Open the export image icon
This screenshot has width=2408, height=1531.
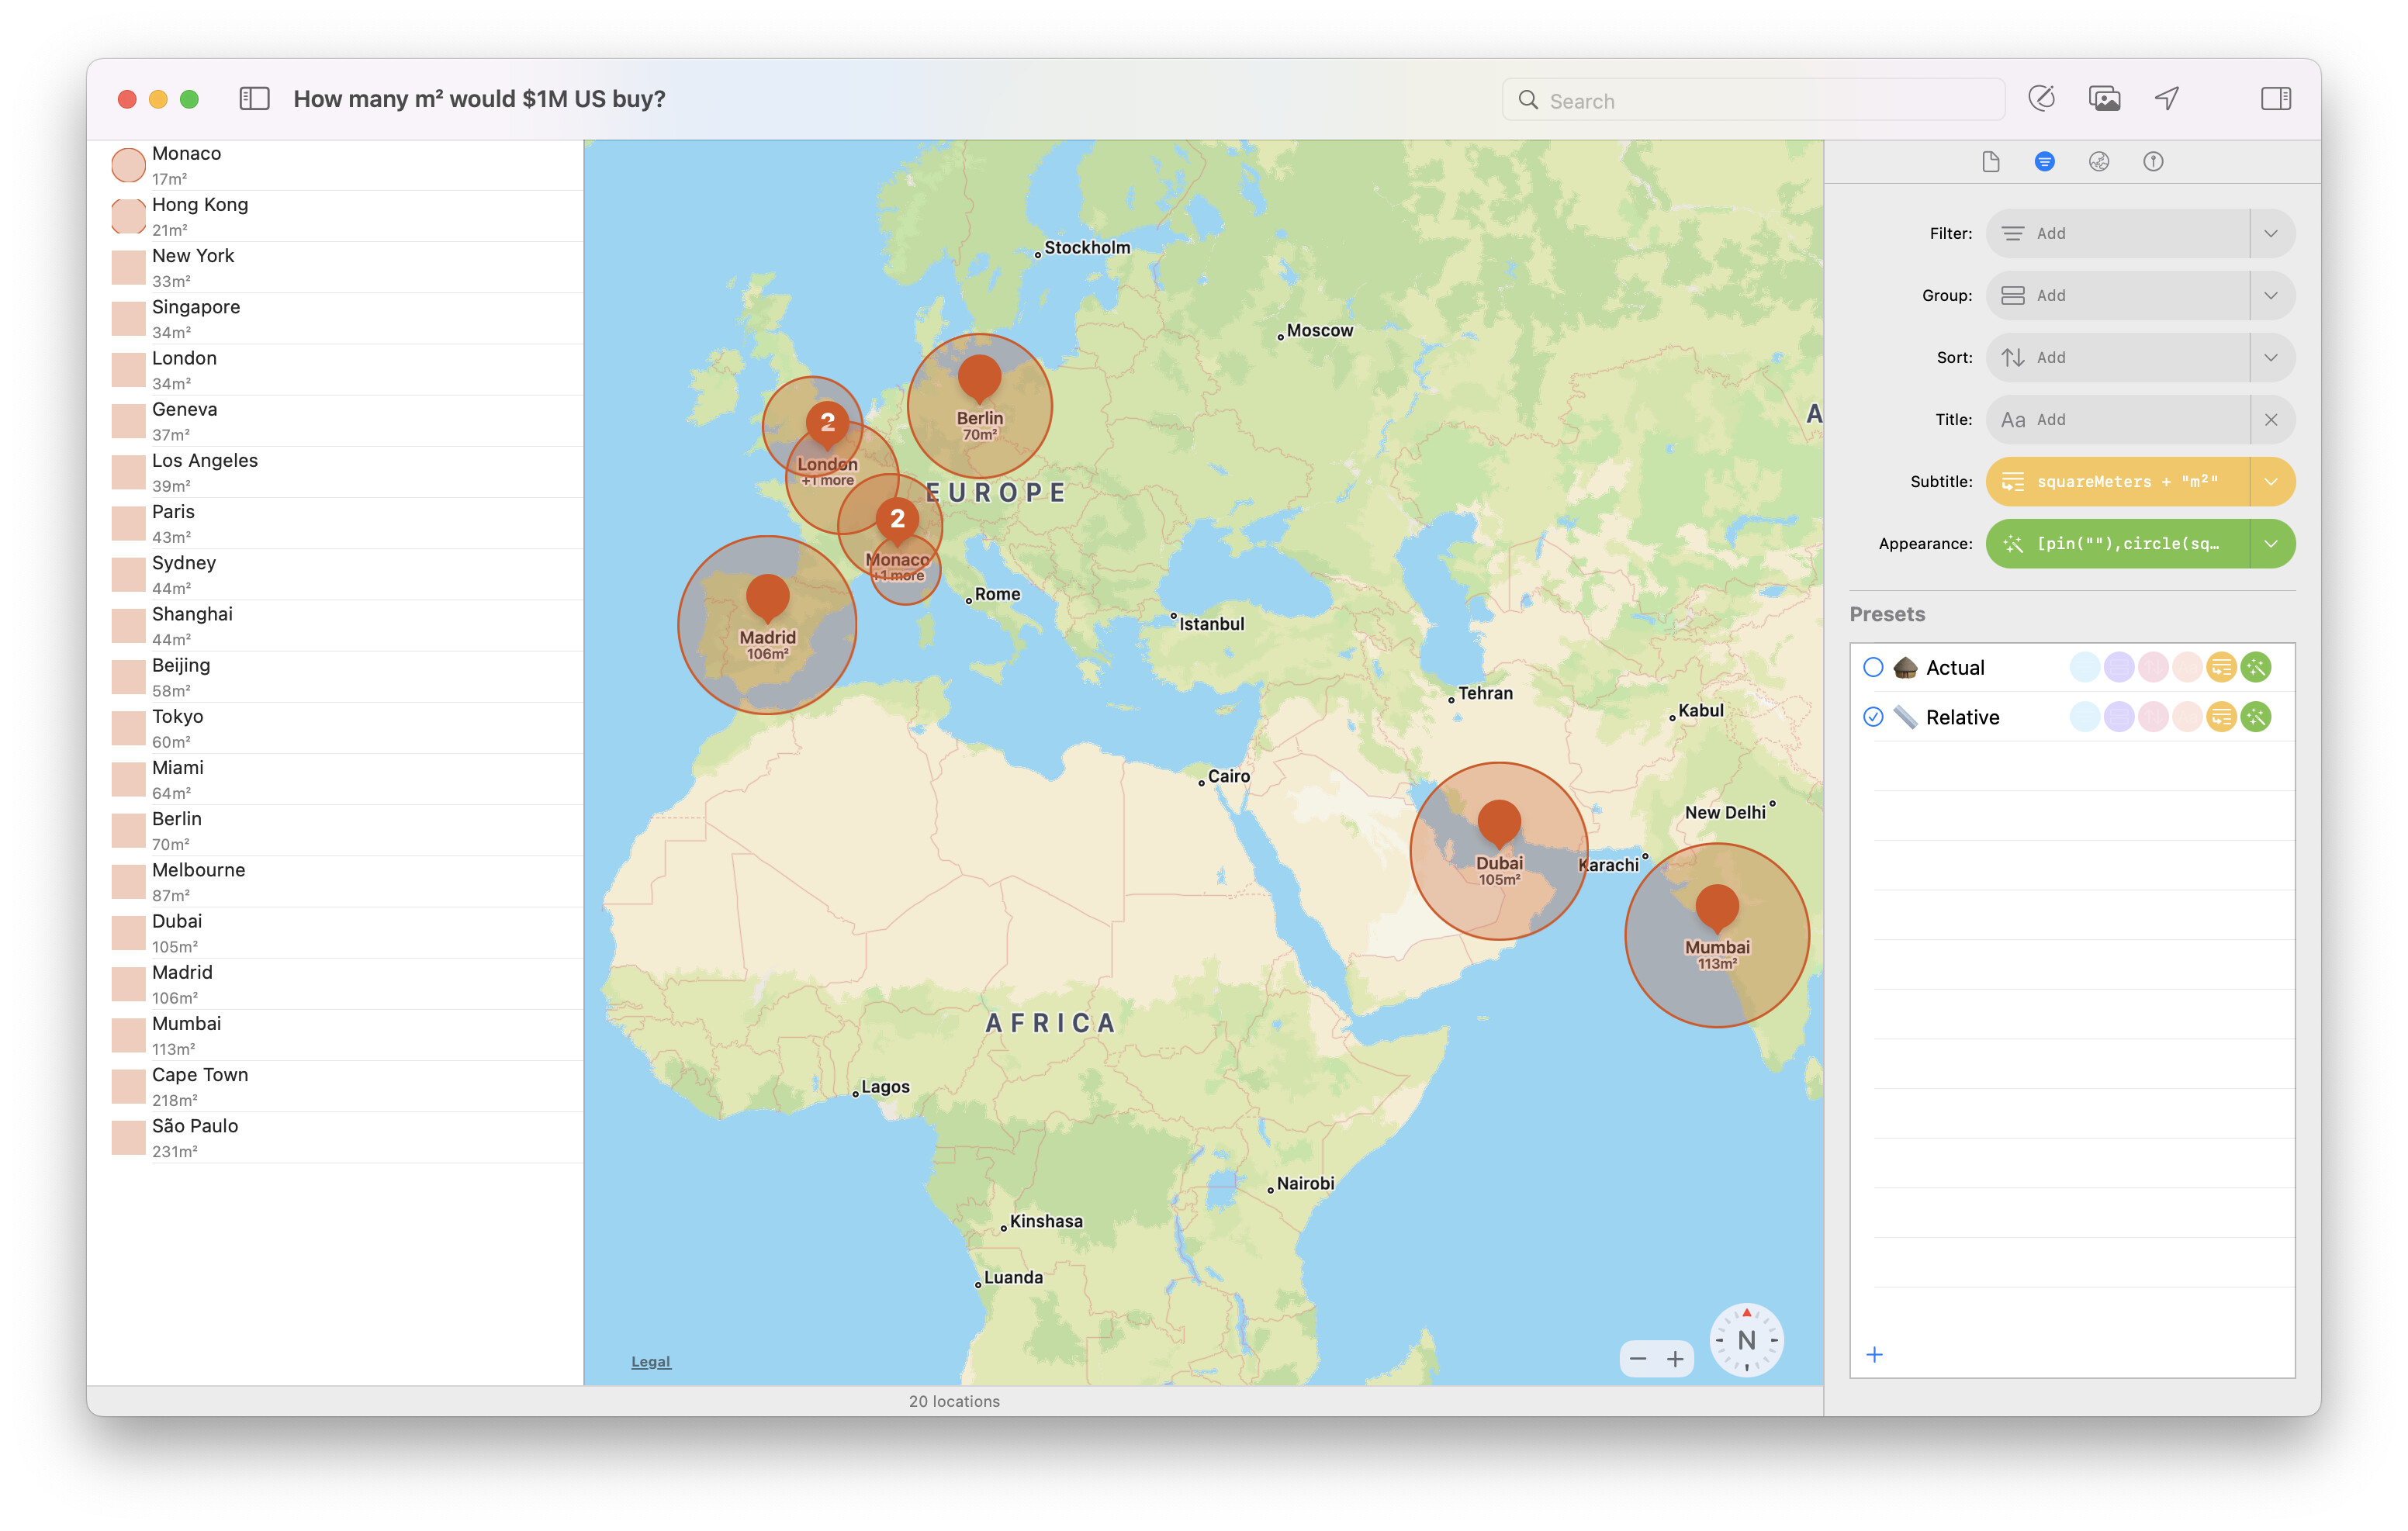tap(2104, 99)
